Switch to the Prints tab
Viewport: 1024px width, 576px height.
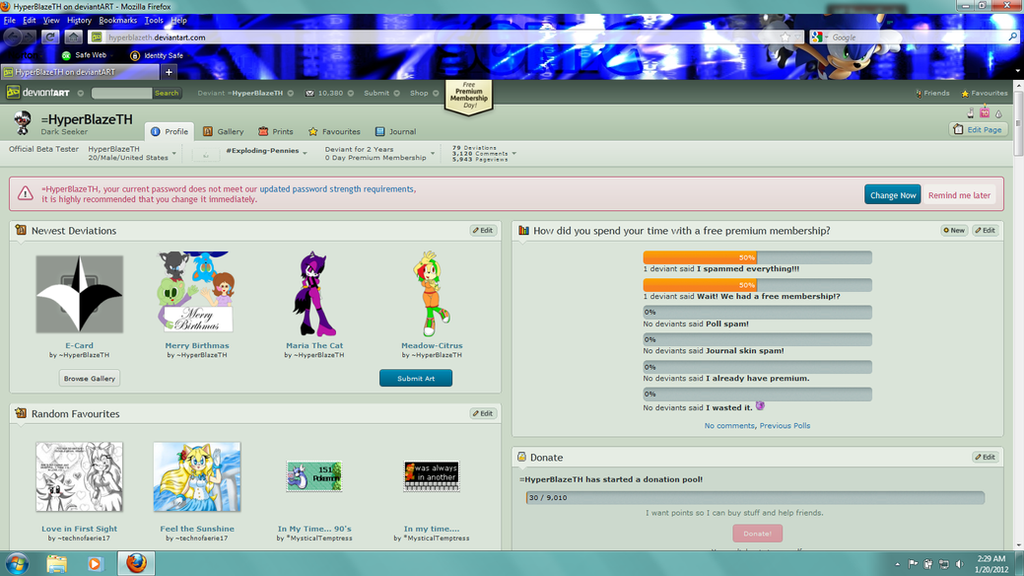276,131
